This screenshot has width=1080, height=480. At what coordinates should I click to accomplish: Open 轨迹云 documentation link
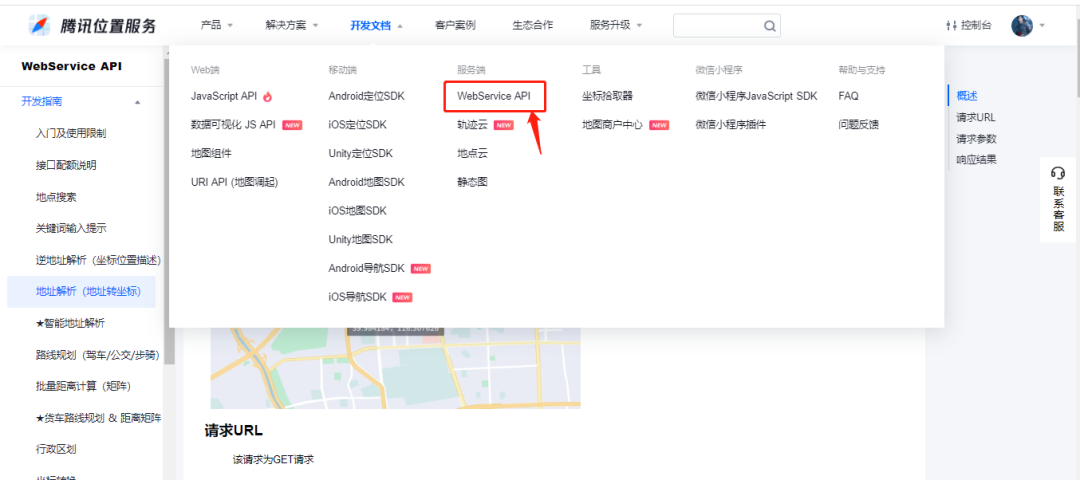pos(472,125)
